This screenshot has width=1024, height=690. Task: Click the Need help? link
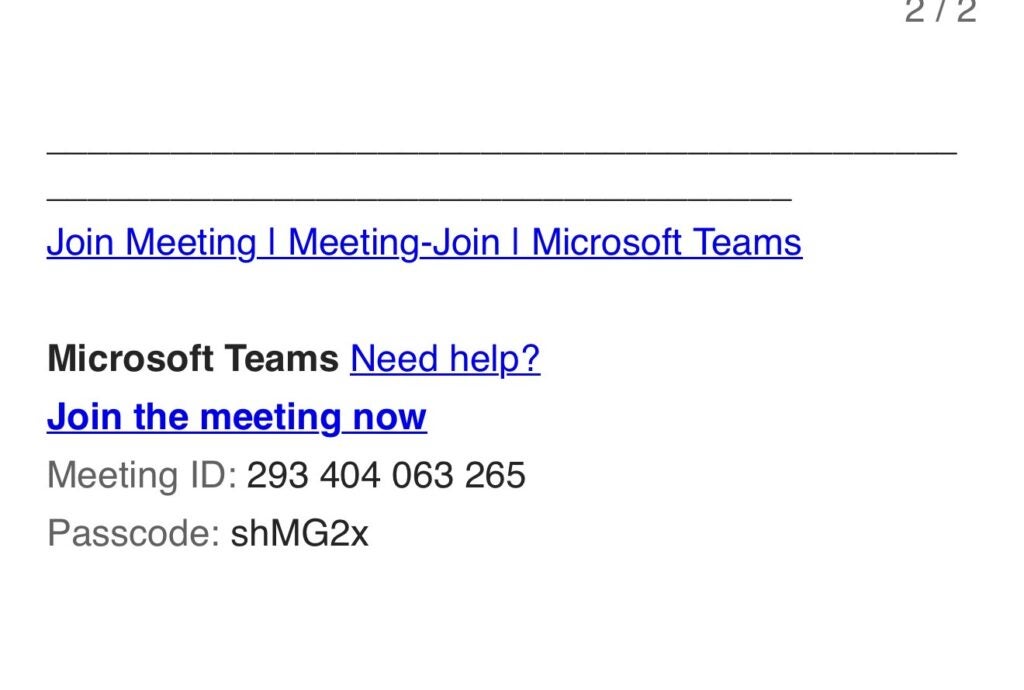(x=445, y=359)
